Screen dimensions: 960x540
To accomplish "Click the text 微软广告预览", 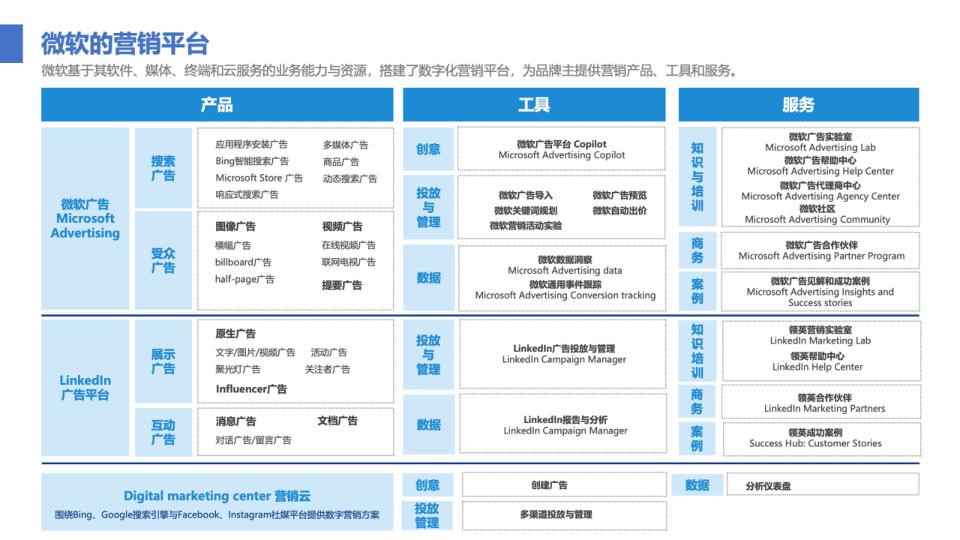I will 620,195.
